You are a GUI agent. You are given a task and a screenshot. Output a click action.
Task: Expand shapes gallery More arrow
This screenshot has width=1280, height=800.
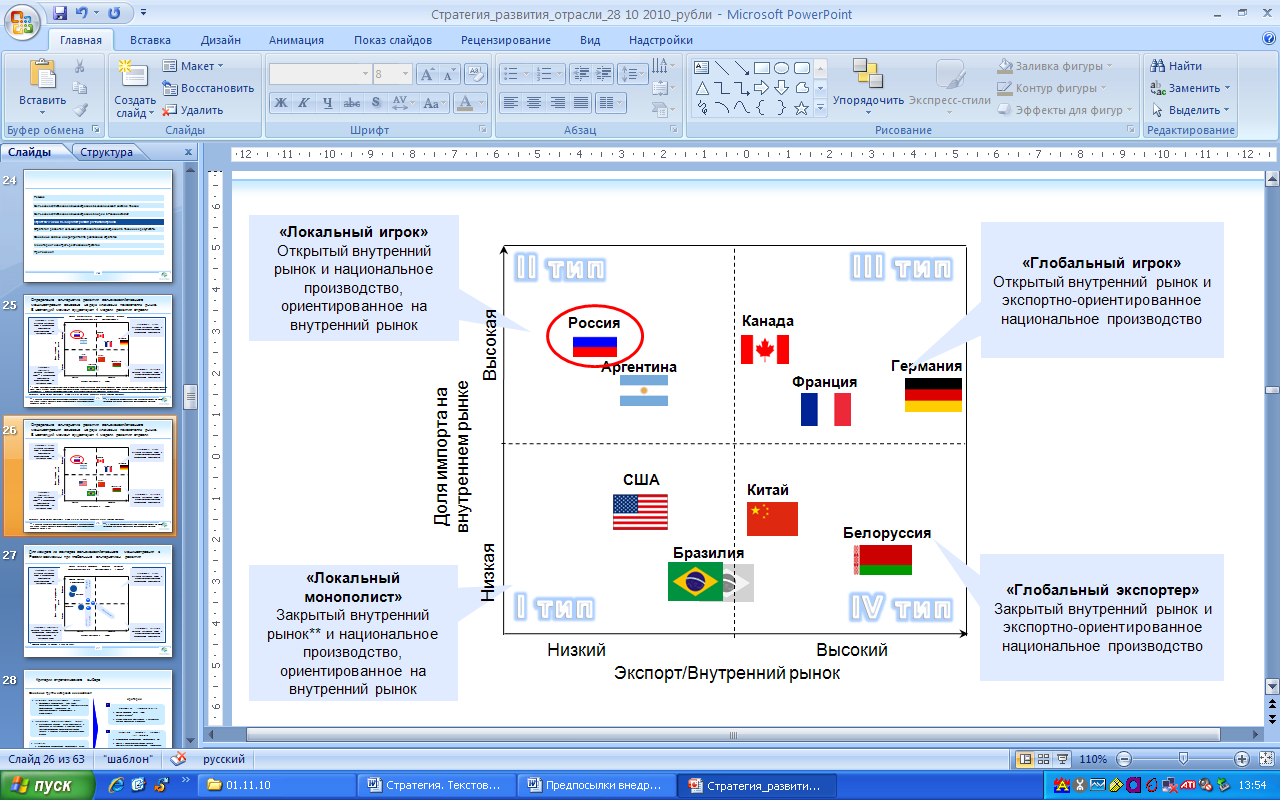pos(820,108)
